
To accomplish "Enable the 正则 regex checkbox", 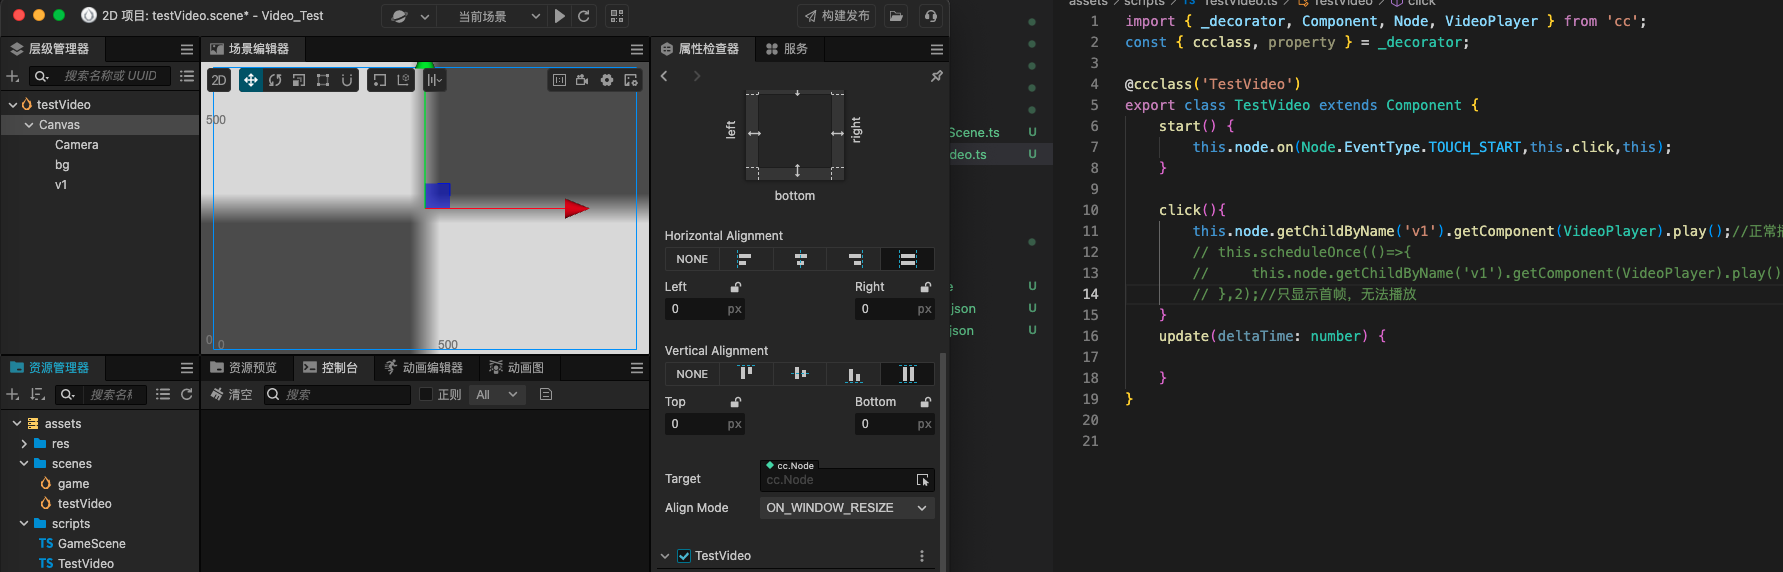I will point(426,395).
